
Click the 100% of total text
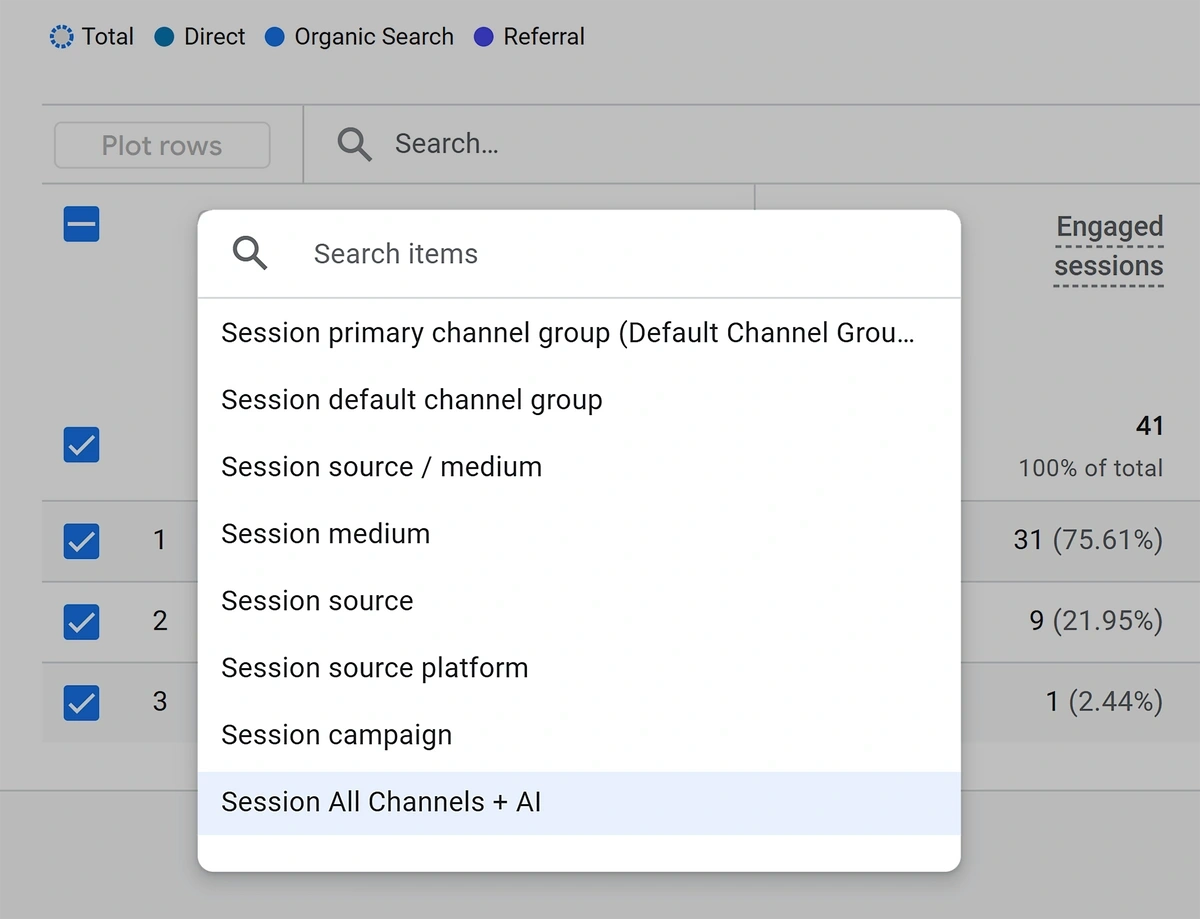1091,468
